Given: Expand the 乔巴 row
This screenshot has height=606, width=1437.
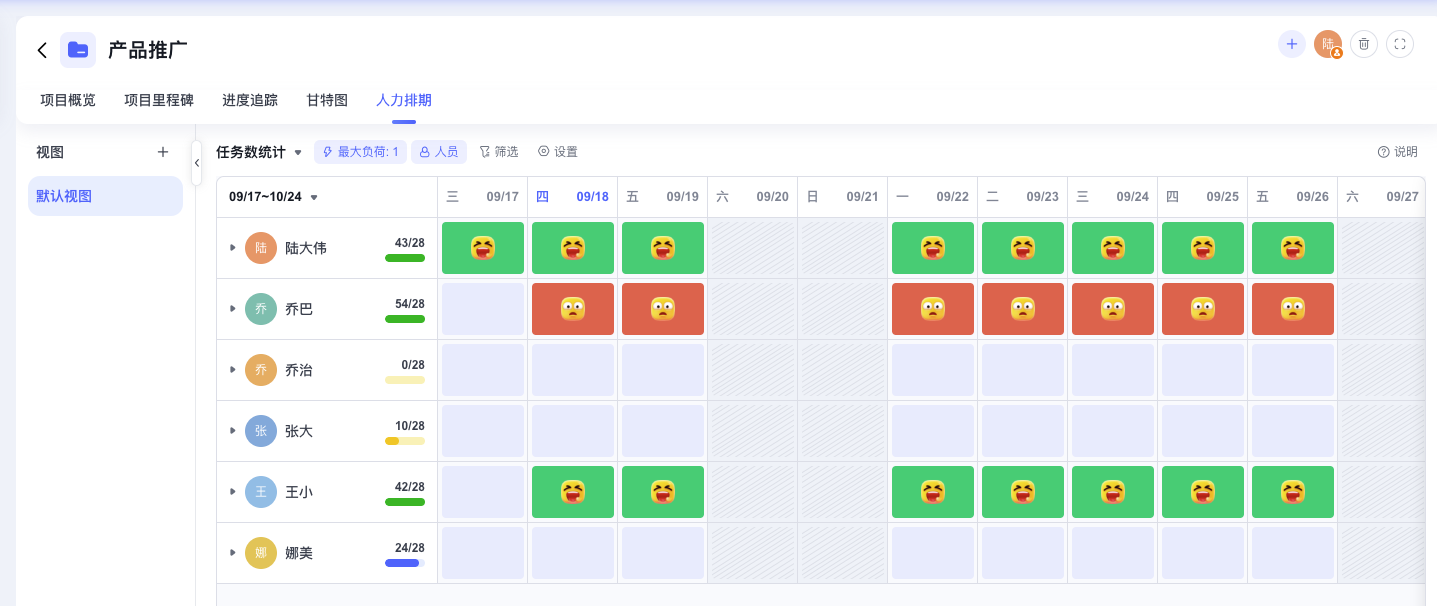Looking at the screenshot, I should 233,309.
